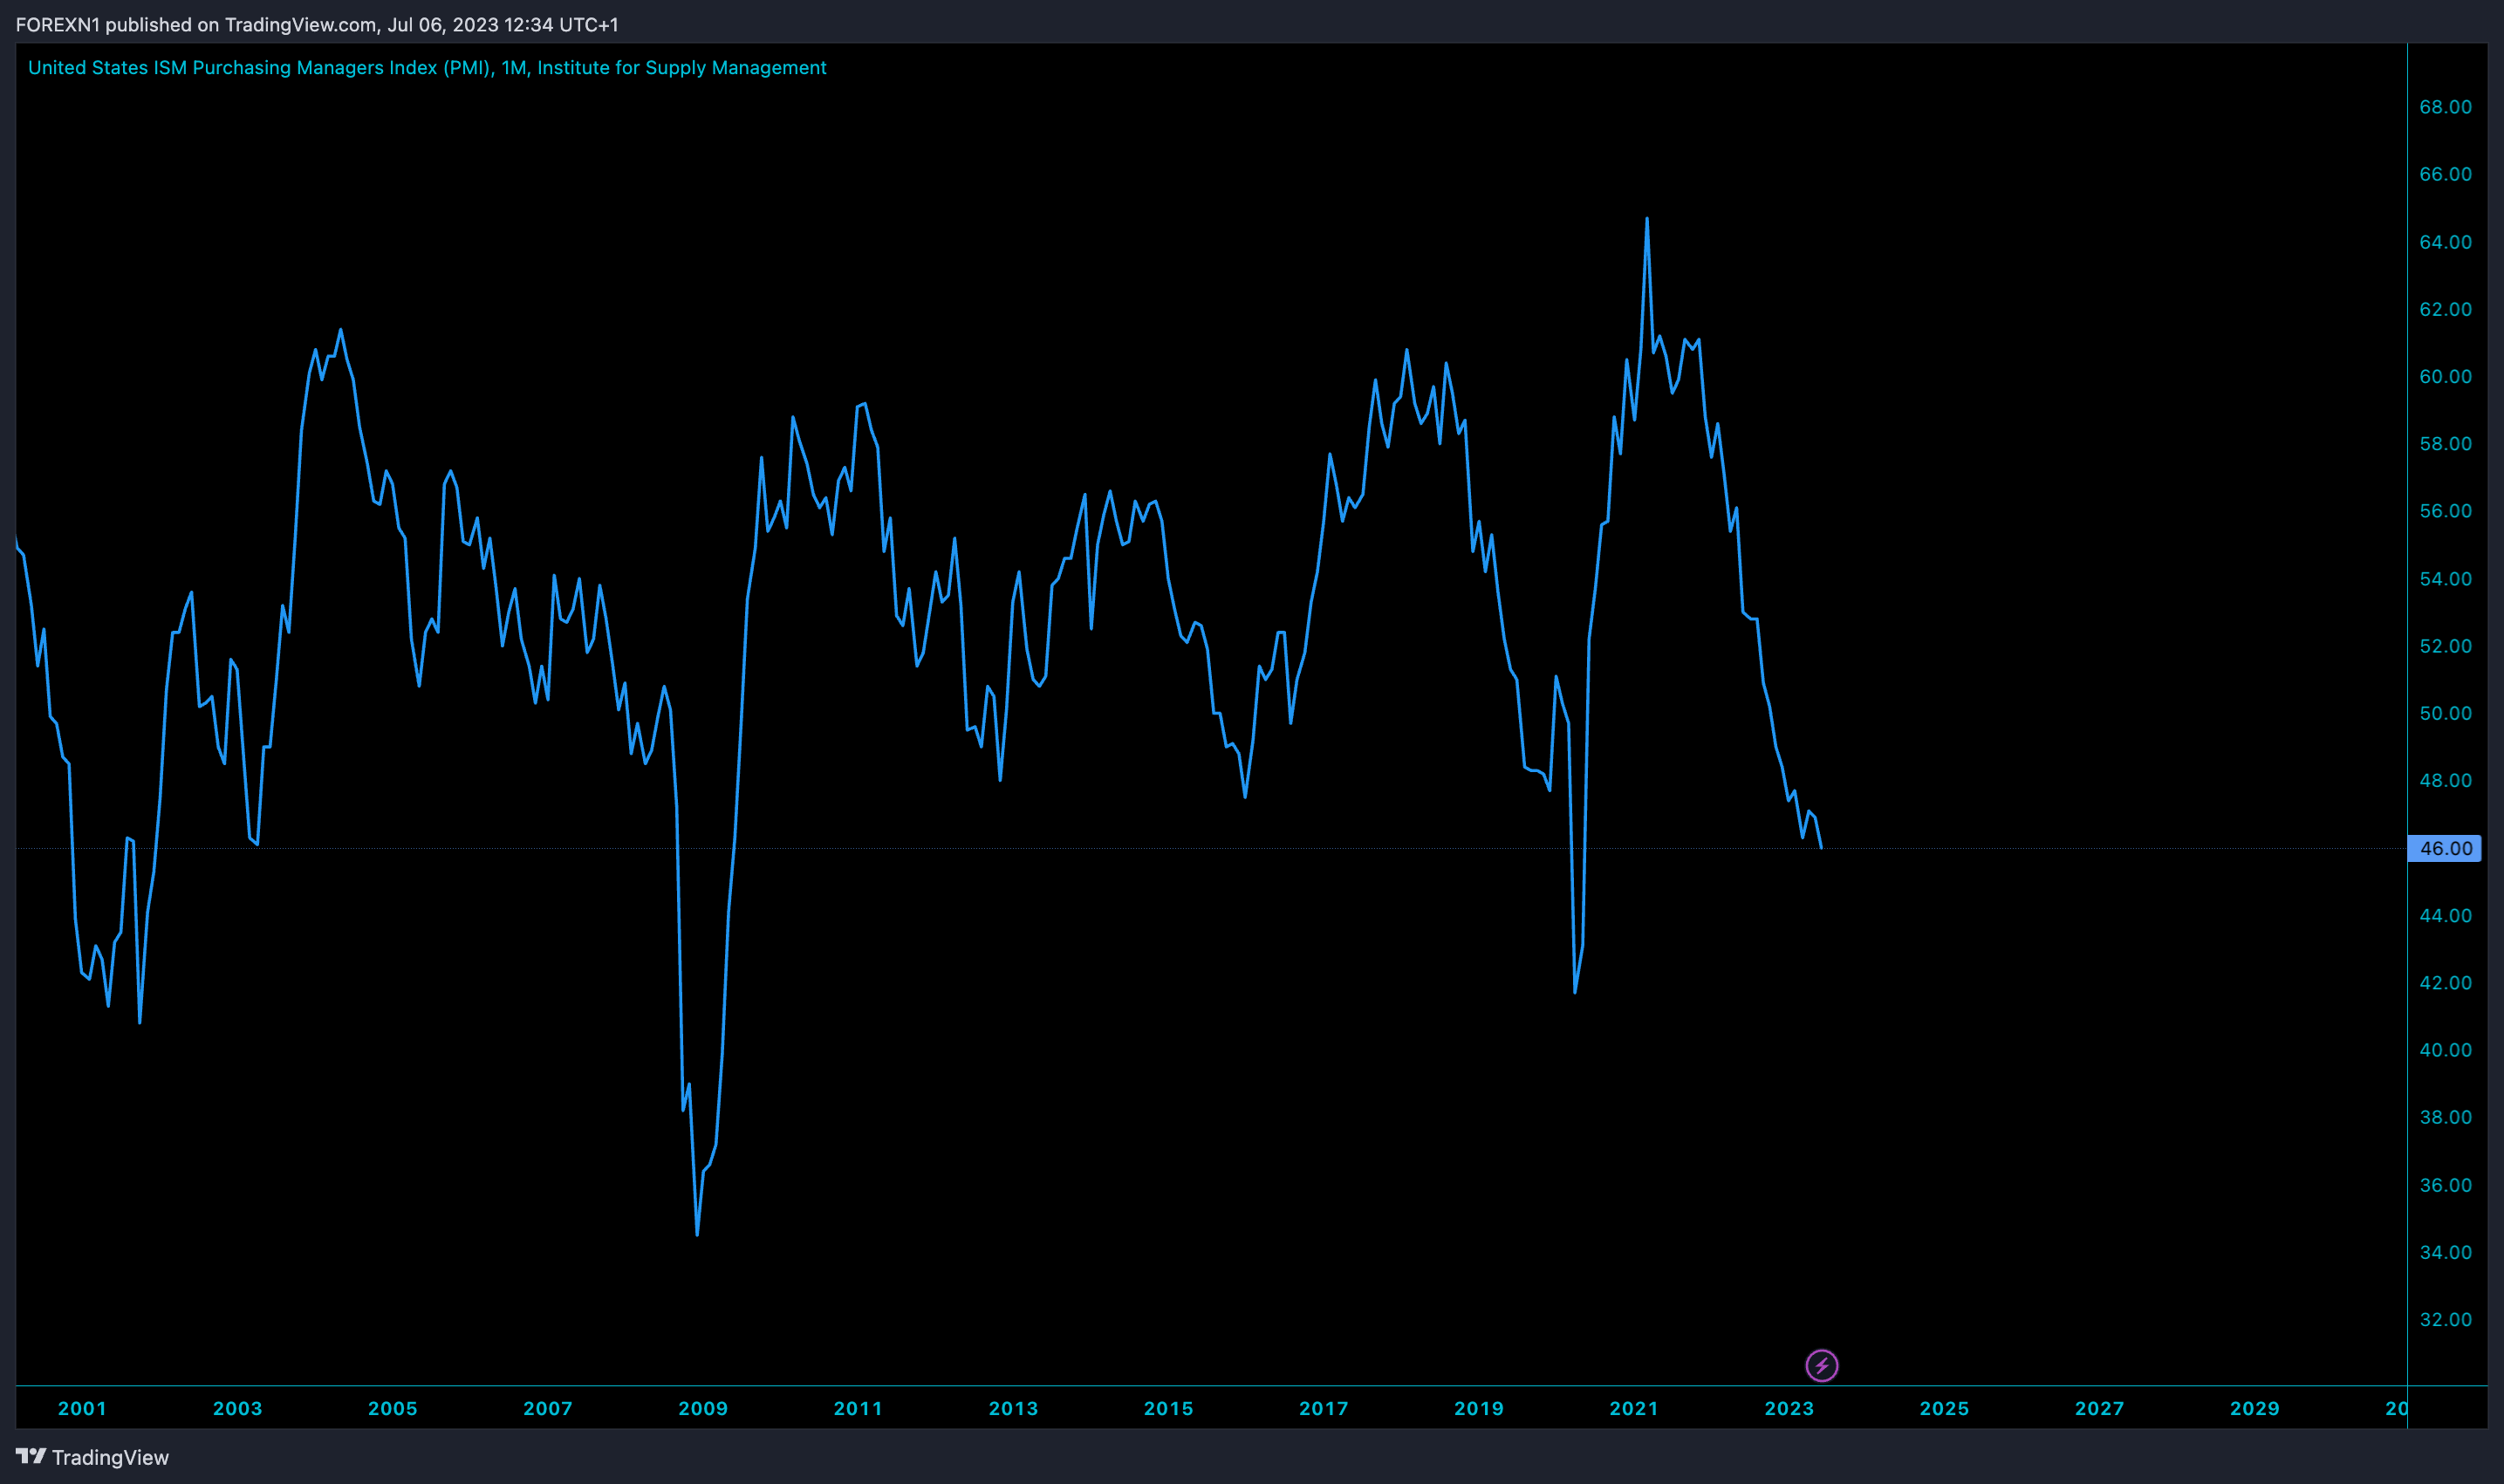Select the 2013 label on the time axis

1013,1408
